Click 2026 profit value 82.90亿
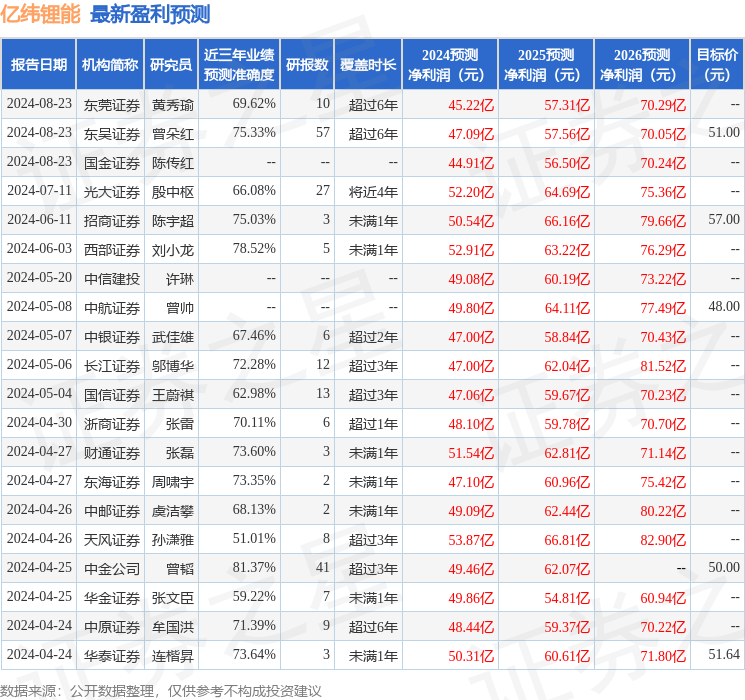Image resolution: width=745 pixels, height=700 pixels. pos(663,540)
